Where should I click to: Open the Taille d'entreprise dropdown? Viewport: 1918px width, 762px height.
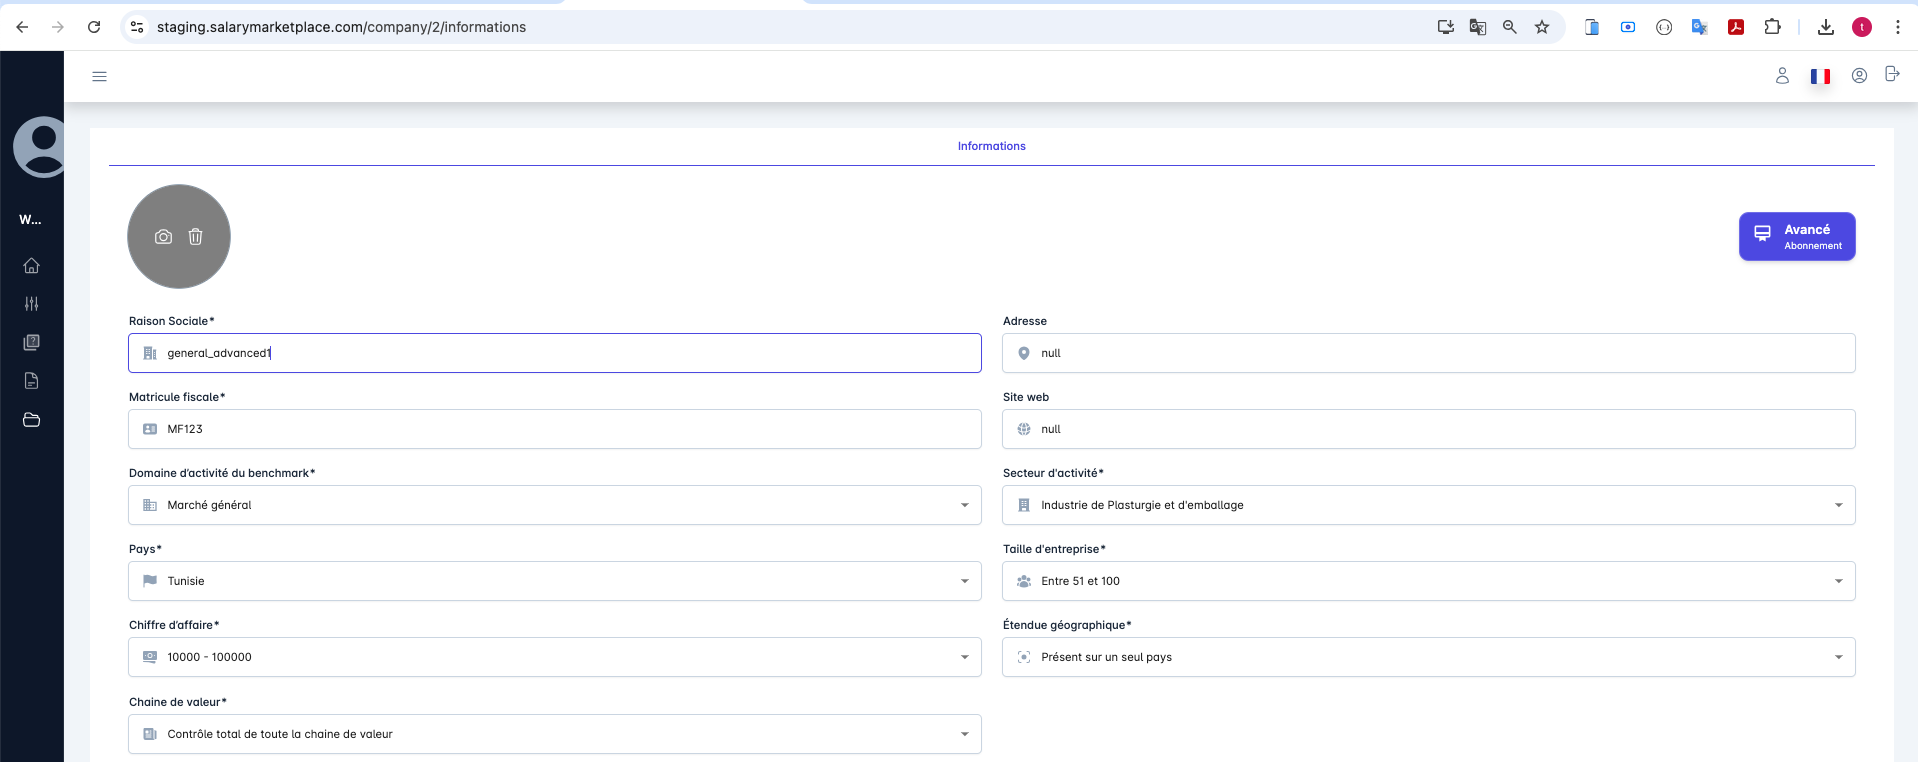[1428, 581]
